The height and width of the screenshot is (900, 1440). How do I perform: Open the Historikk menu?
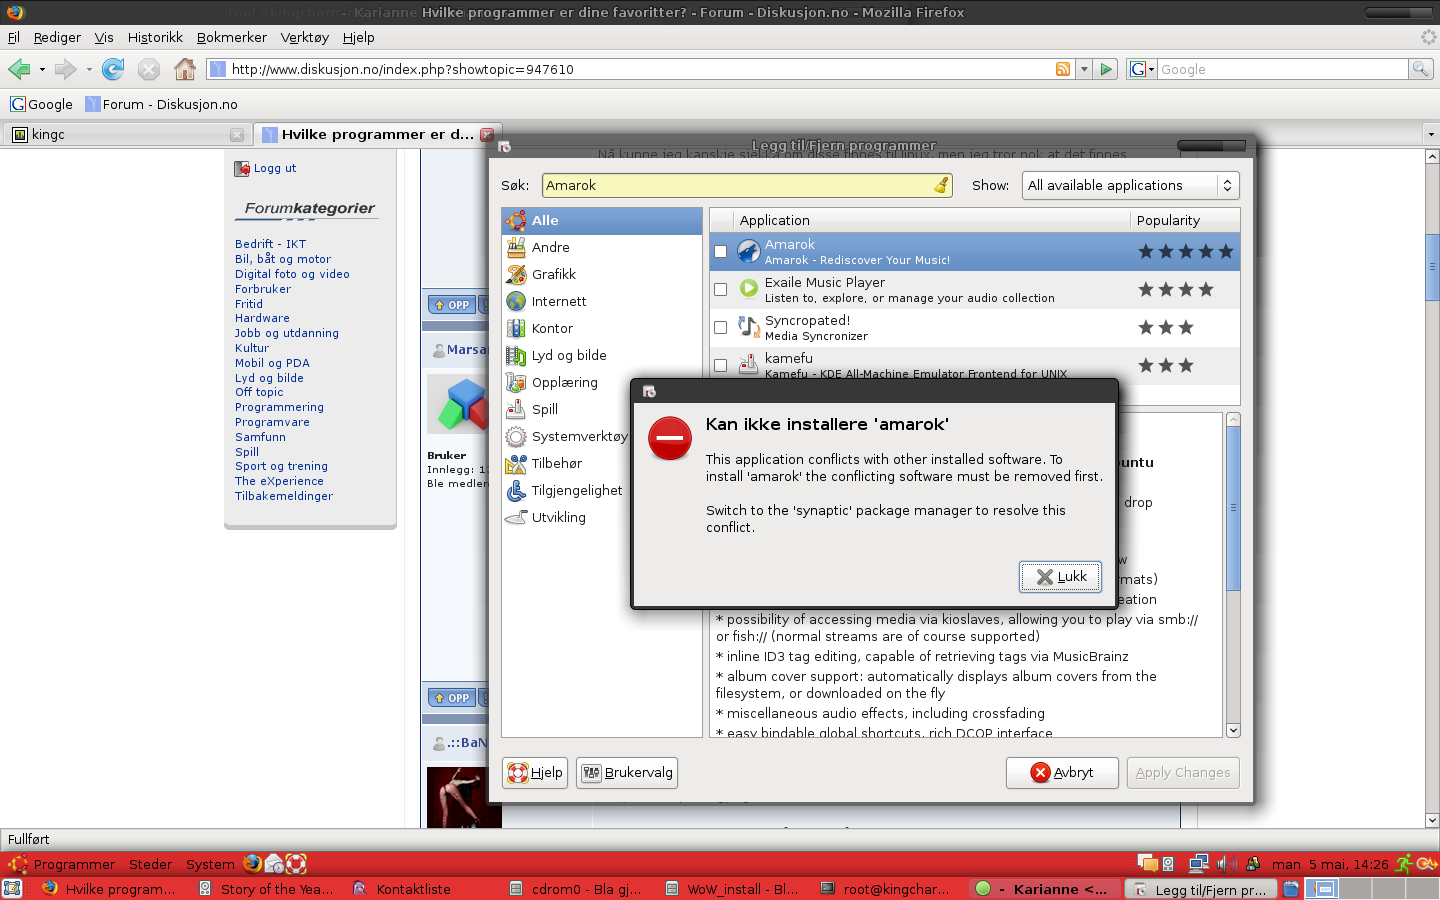(155, 37)
